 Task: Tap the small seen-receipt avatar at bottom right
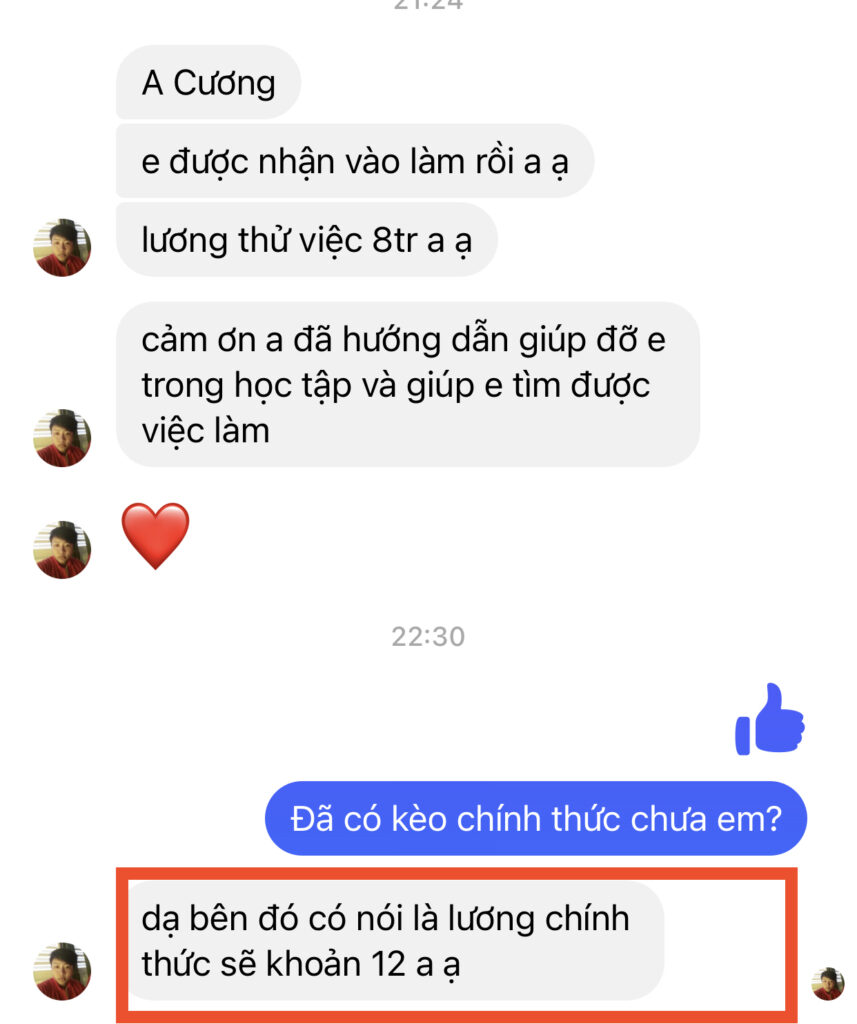click(x=828, y=984)
